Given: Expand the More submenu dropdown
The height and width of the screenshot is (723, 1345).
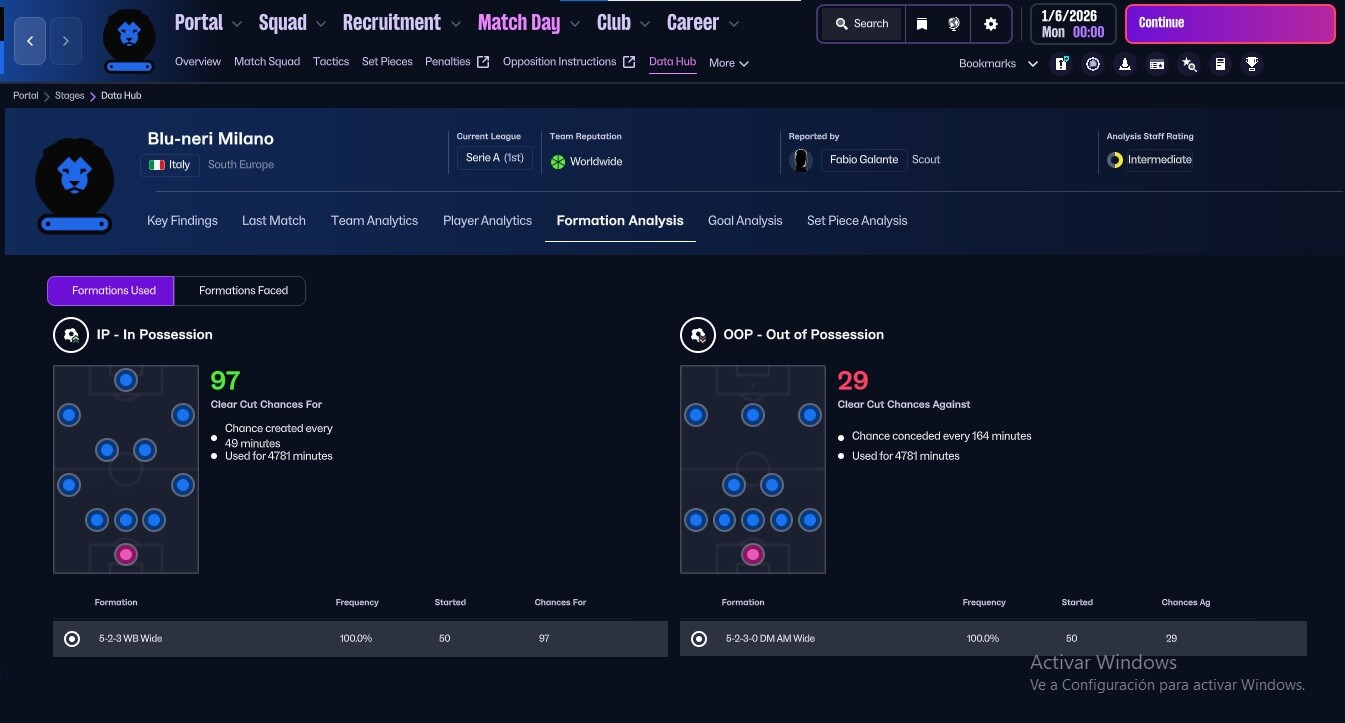Looking at the screenshot, I should pyautogui.click(x=729, y=63).
